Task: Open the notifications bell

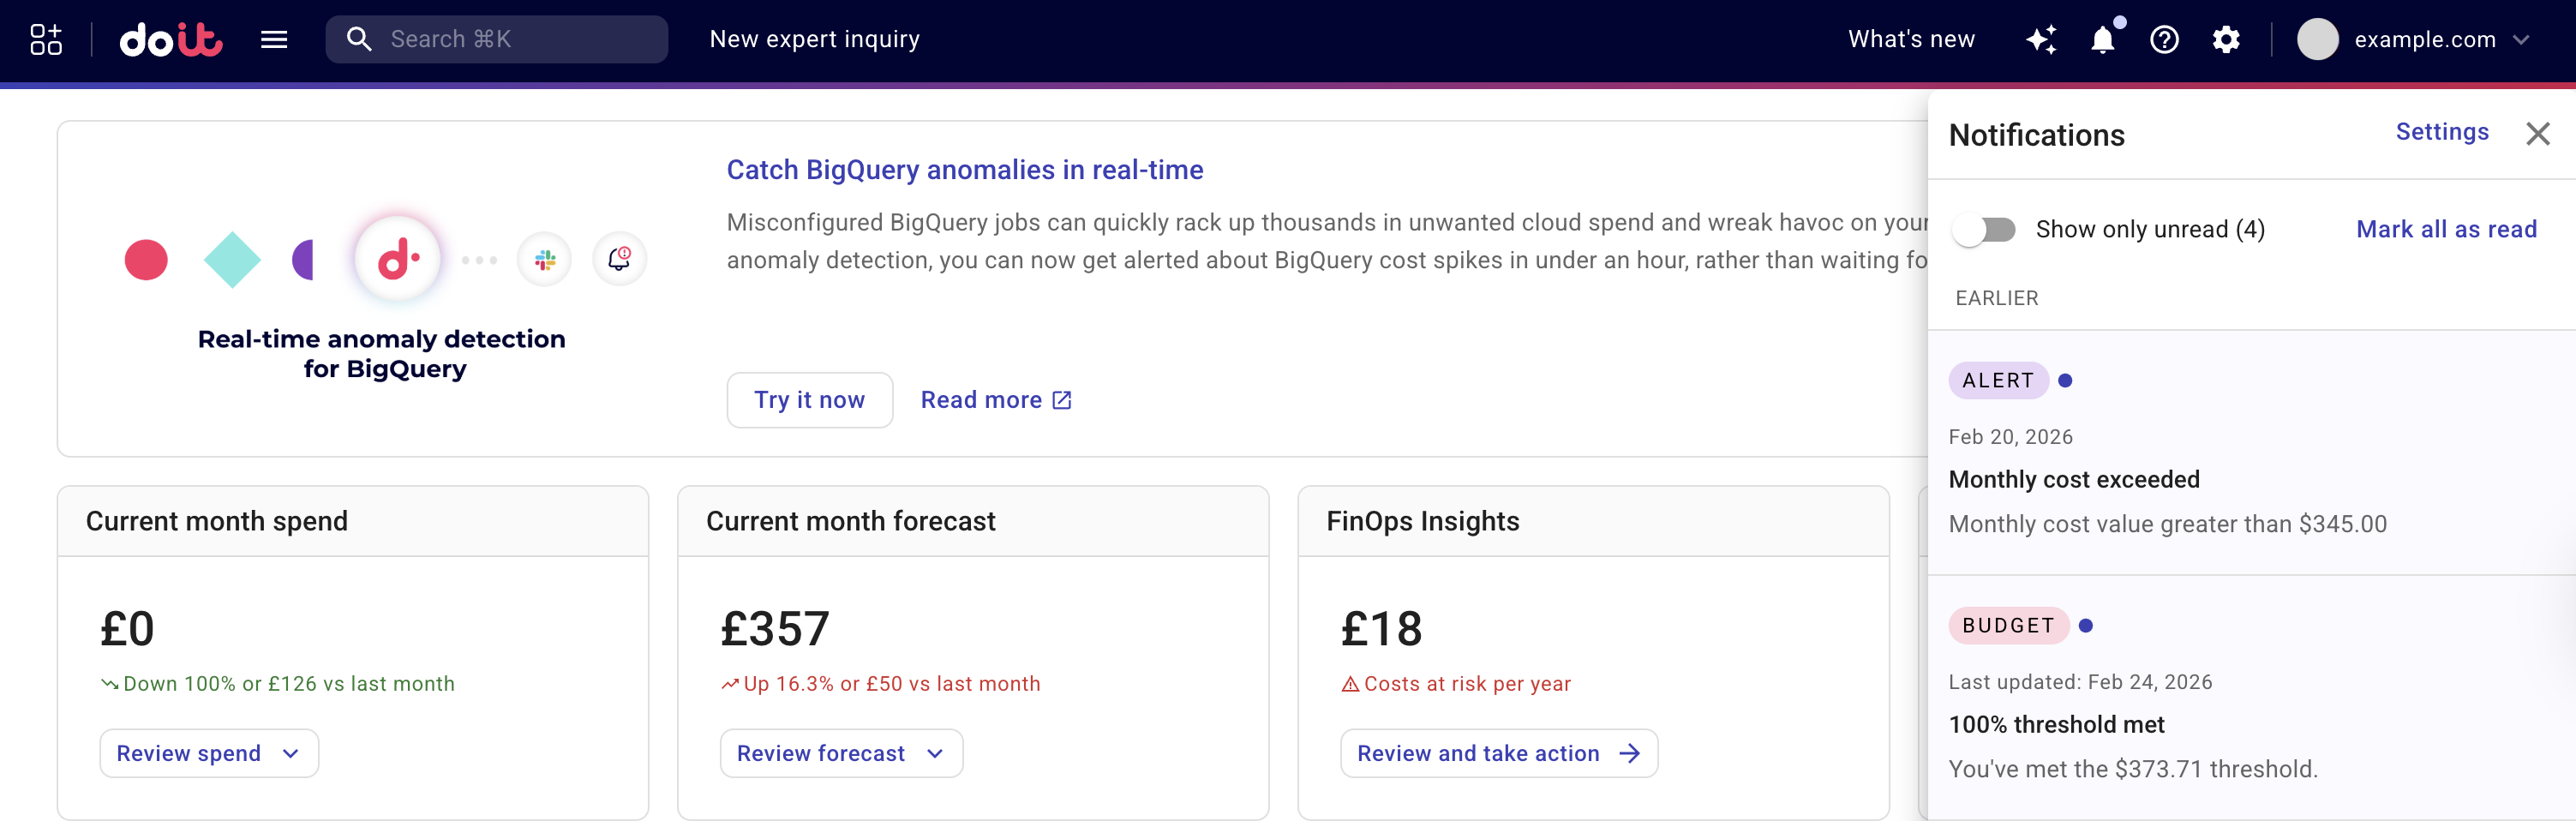Action: (2103, 40)
